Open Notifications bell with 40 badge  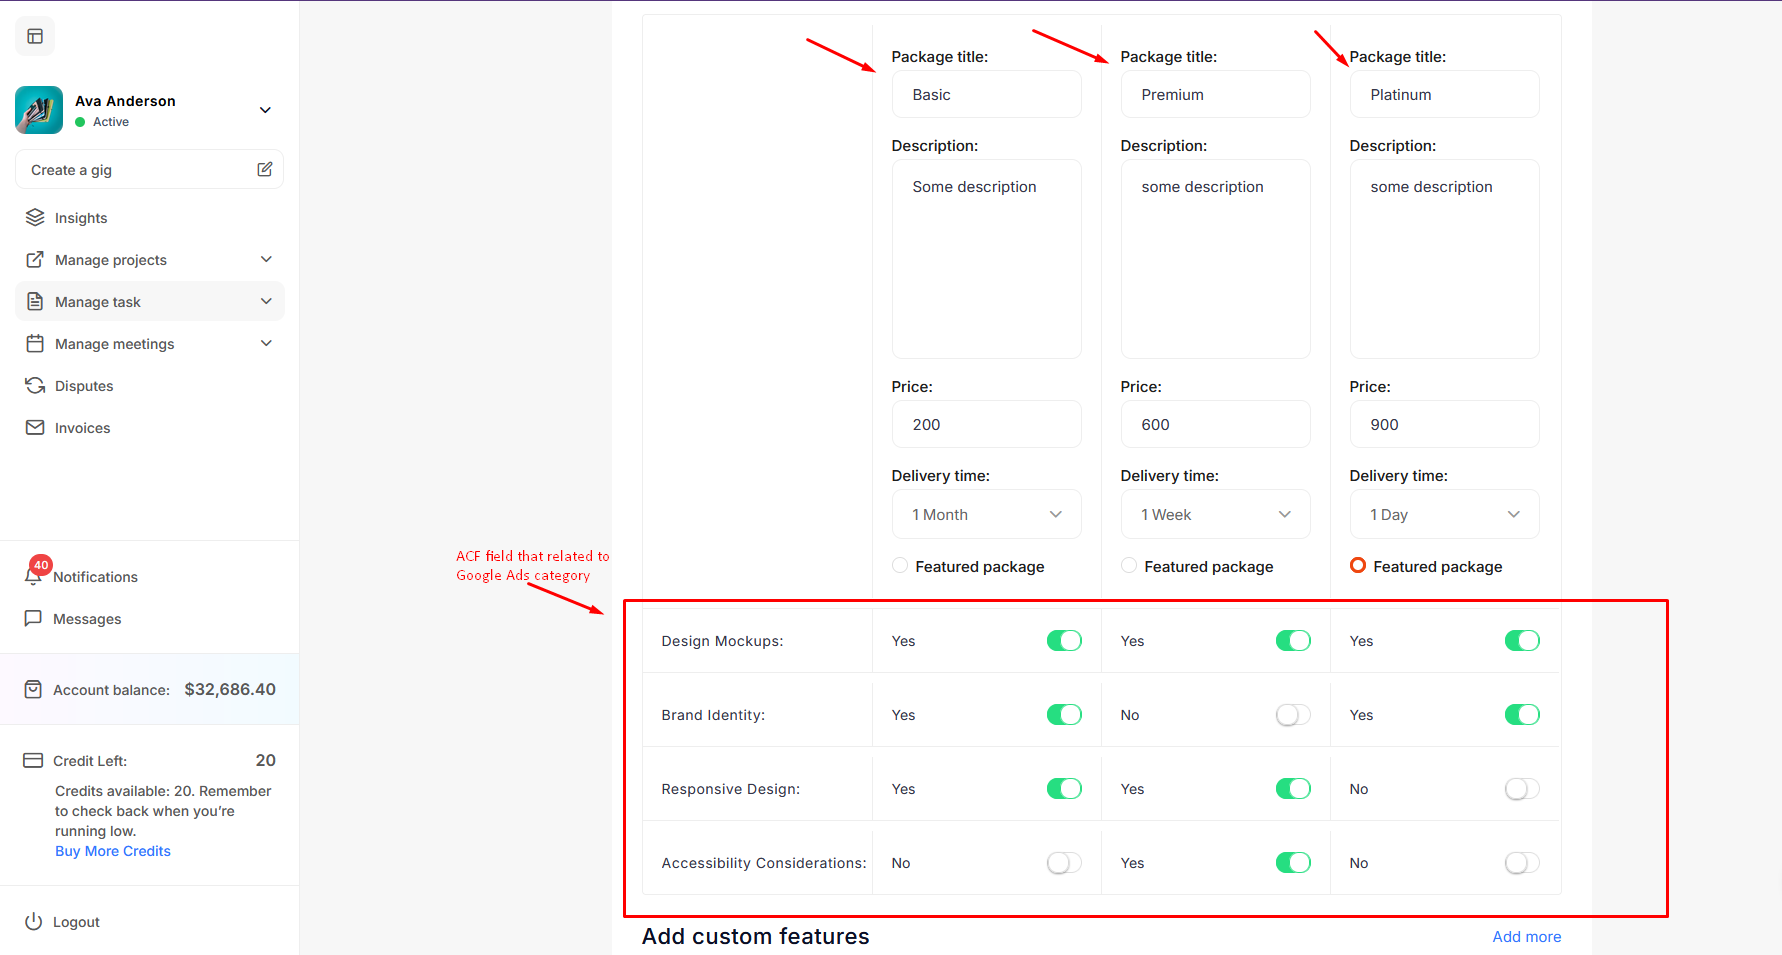[x=34, y=576]
